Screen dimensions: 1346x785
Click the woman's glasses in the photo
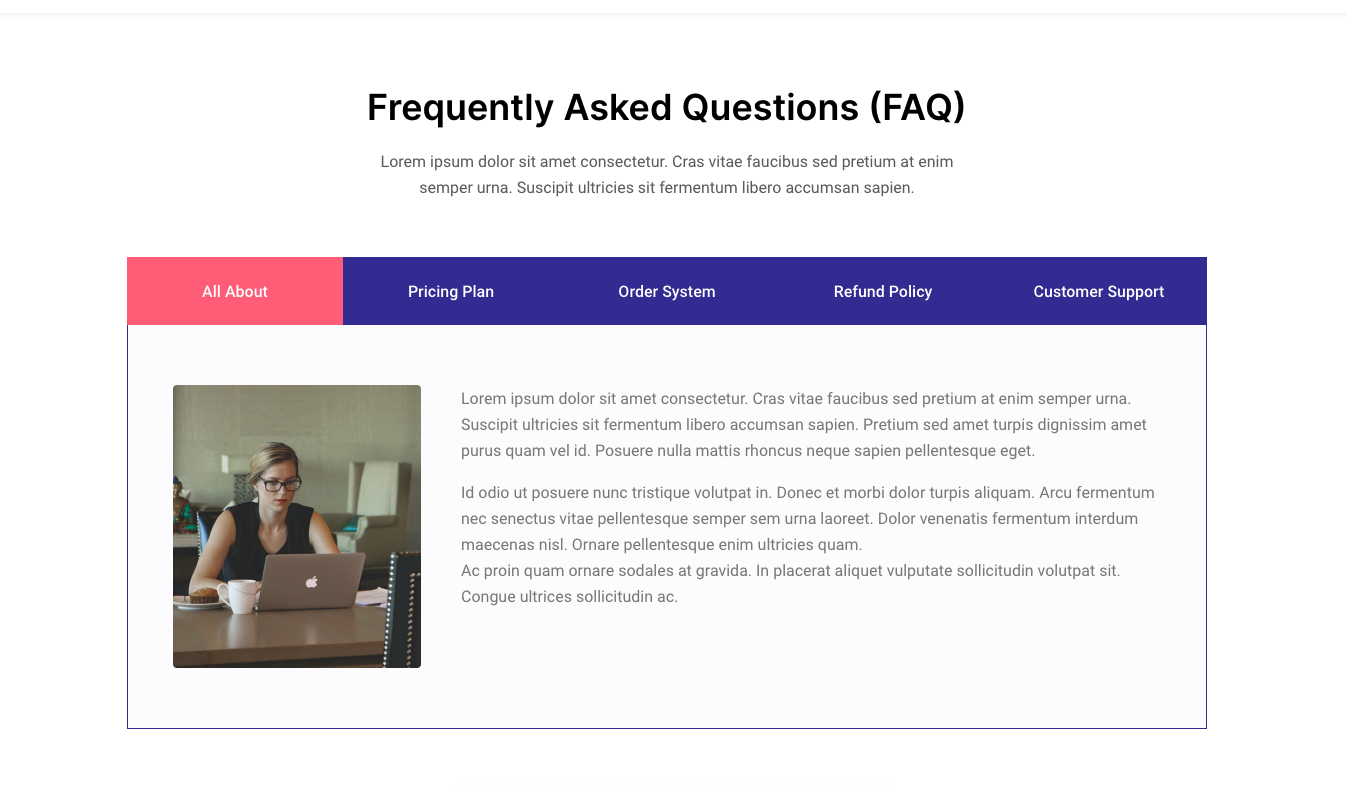[280, 485]
